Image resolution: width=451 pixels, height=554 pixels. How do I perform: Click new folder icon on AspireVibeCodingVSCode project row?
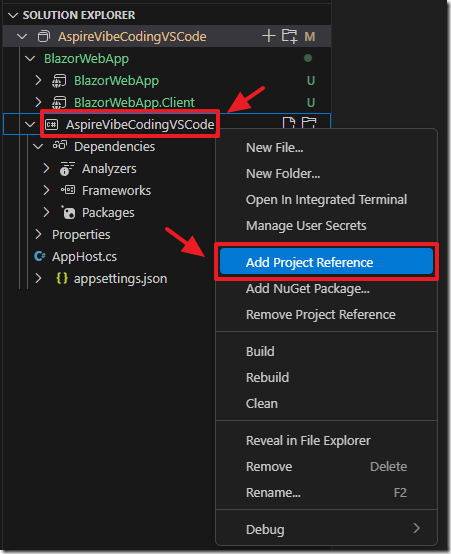click(x=309, y=123)
